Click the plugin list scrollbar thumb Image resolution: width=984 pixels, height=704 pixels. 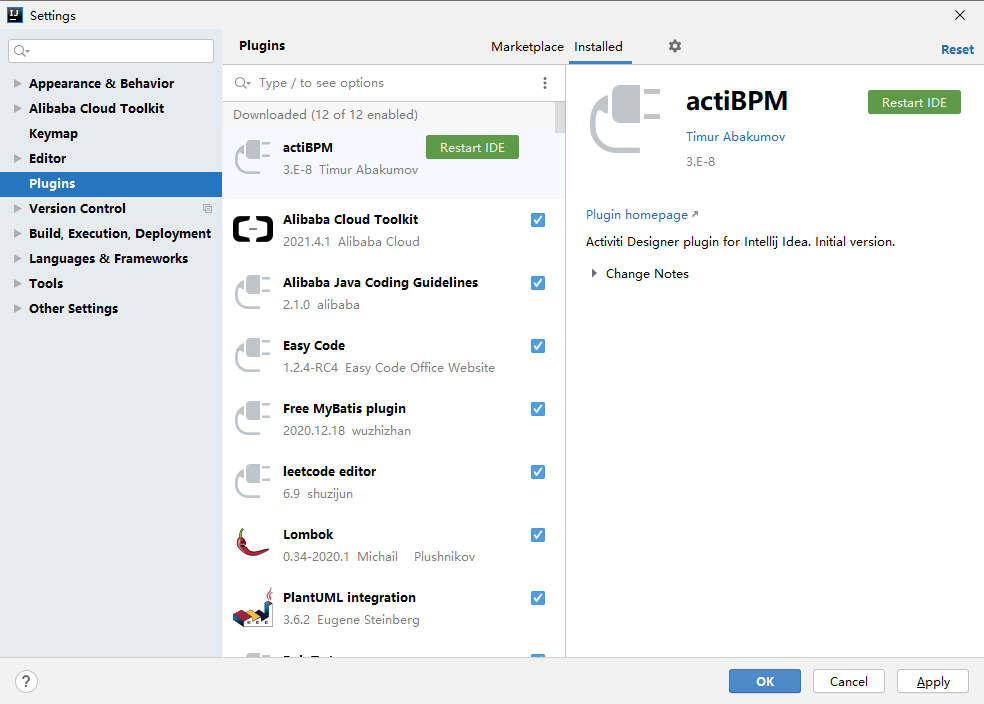point(560,117)
